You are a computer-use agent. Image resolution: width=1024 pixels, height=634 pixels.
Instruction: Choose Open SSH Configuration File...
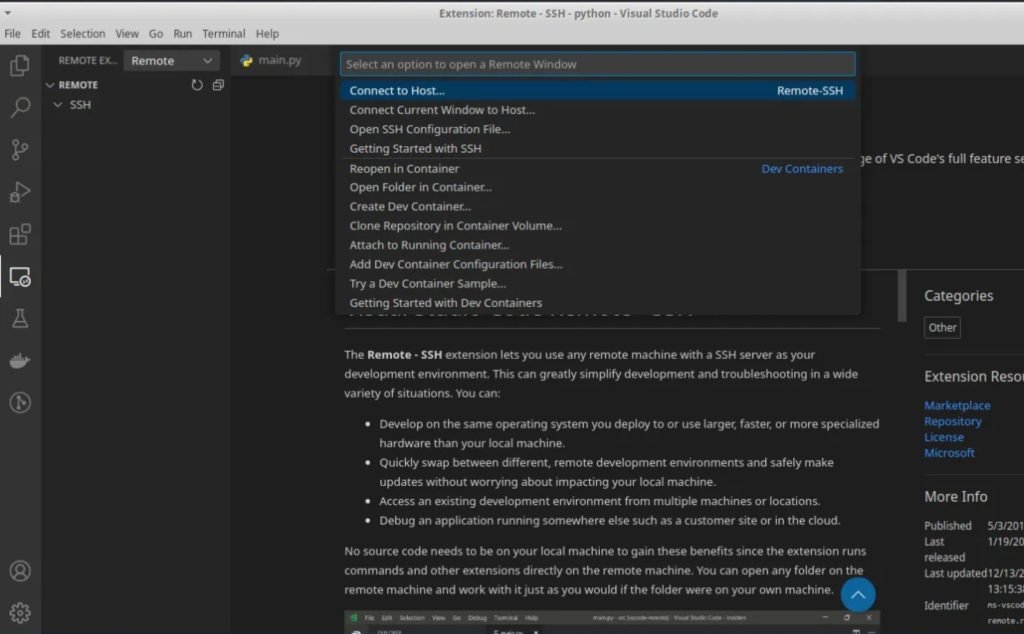pyautogui.click(x=598, y=129)
